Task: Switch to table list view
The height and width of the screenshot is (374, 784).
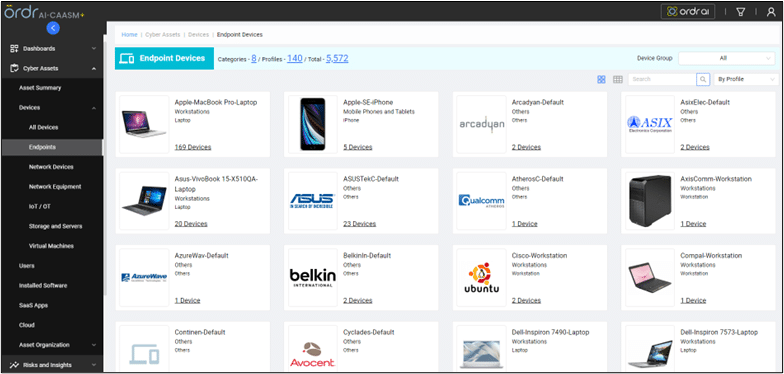Action: coord(618,79)
